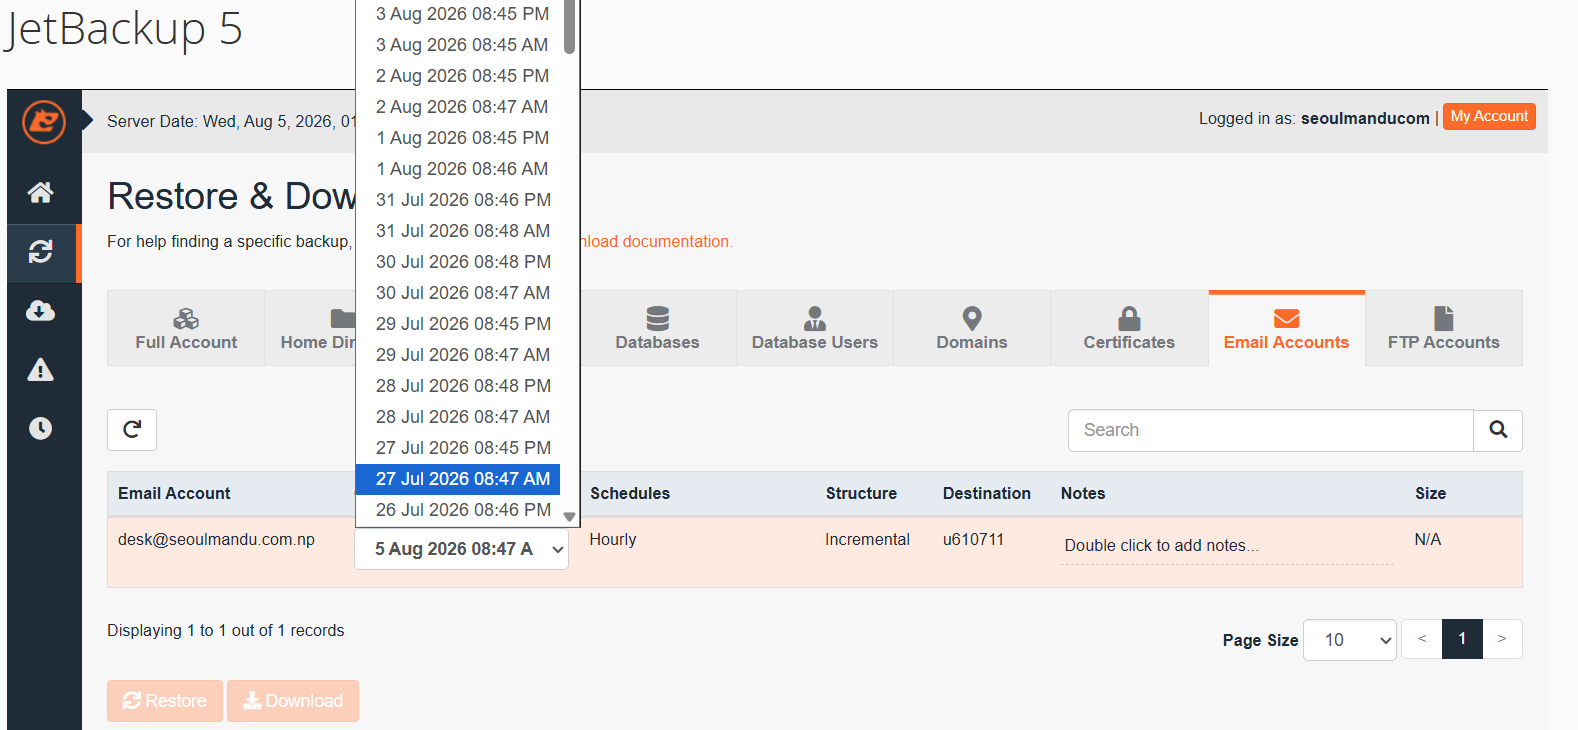Choose highlighted backup 27 Jul 2026 08:47 AM

click(458, 479)
